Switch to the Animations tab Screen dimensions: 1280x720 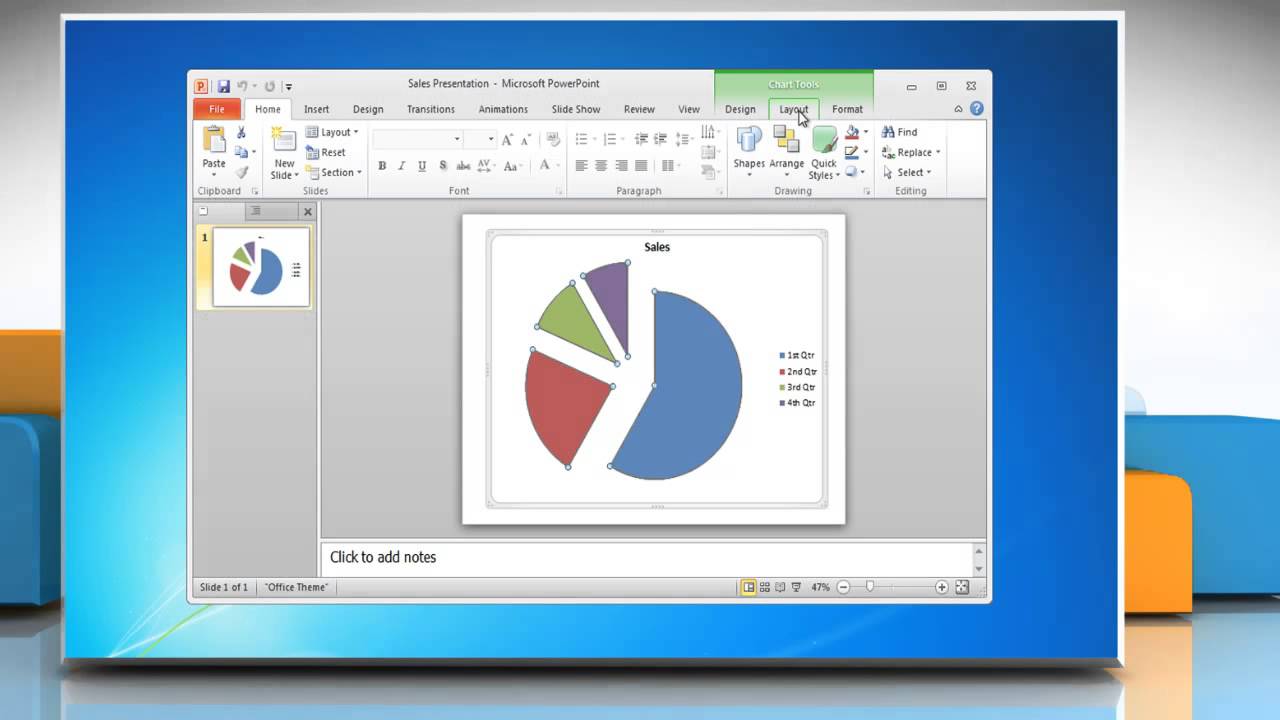pos(503,109)
